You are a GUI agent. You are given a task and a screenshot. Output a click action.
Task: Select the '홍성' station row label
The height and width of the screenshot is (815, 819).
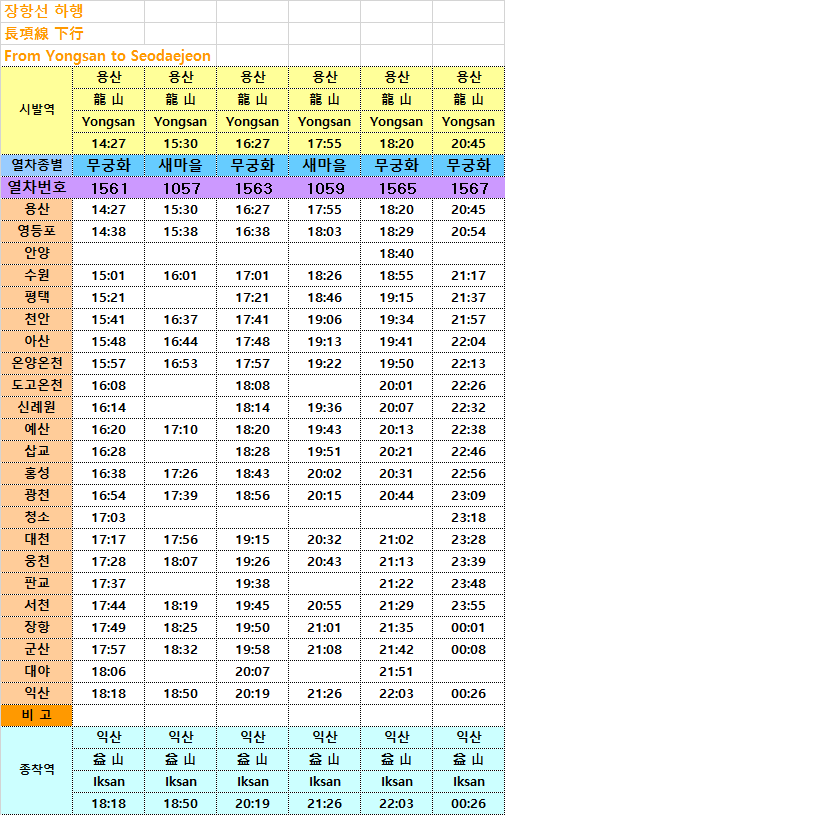tap(37, 473)
